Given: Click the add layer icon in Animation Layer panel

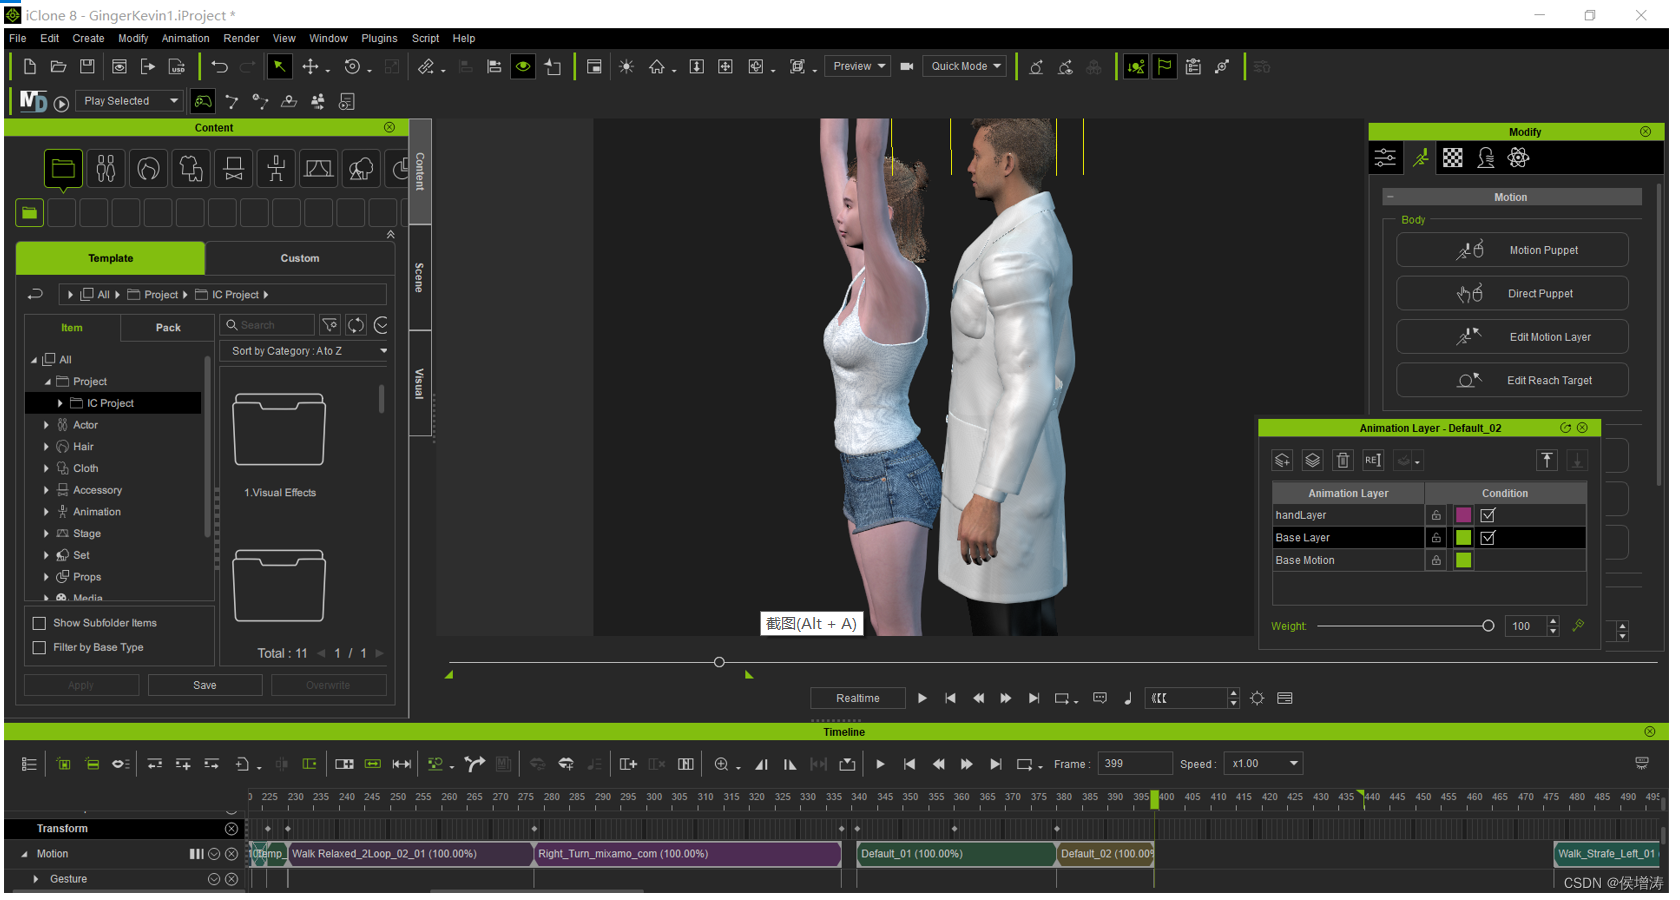Looking at the screenshot, I should tap(1282, 460).
